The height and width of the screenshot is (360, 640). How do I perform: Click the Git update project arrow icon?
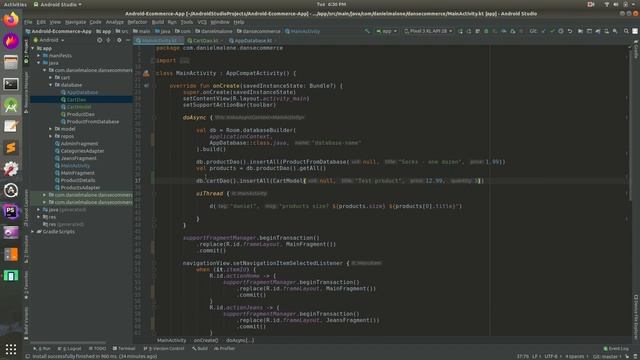click(543, 31)
